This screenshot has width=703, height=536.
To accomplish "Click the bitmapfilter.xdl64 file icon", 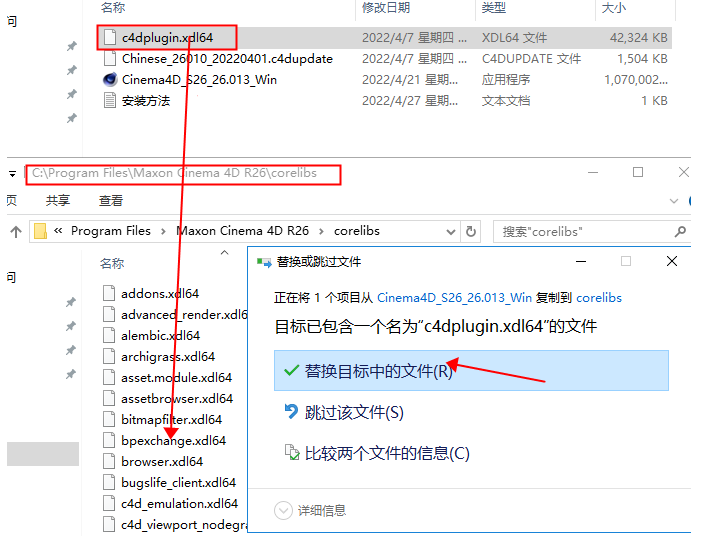I will pos(109,419).
